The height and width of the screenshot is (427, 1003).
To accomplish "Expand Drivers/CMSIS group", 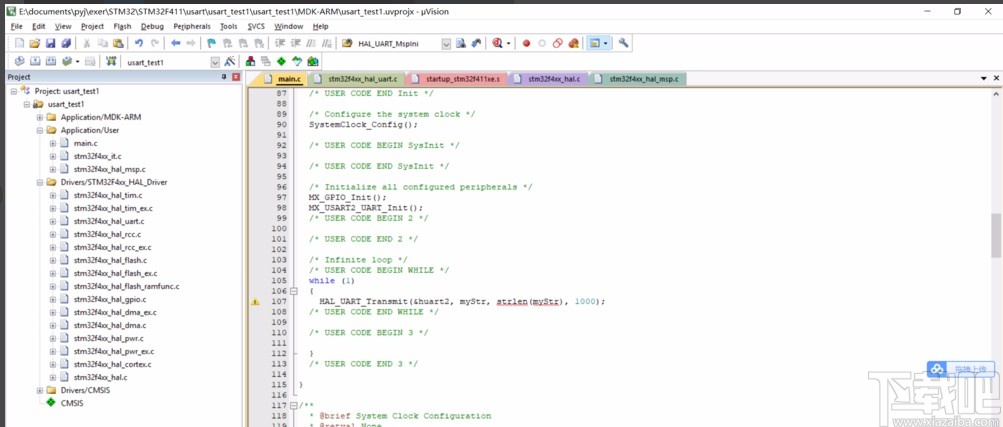I will click(x=40, y=391).
